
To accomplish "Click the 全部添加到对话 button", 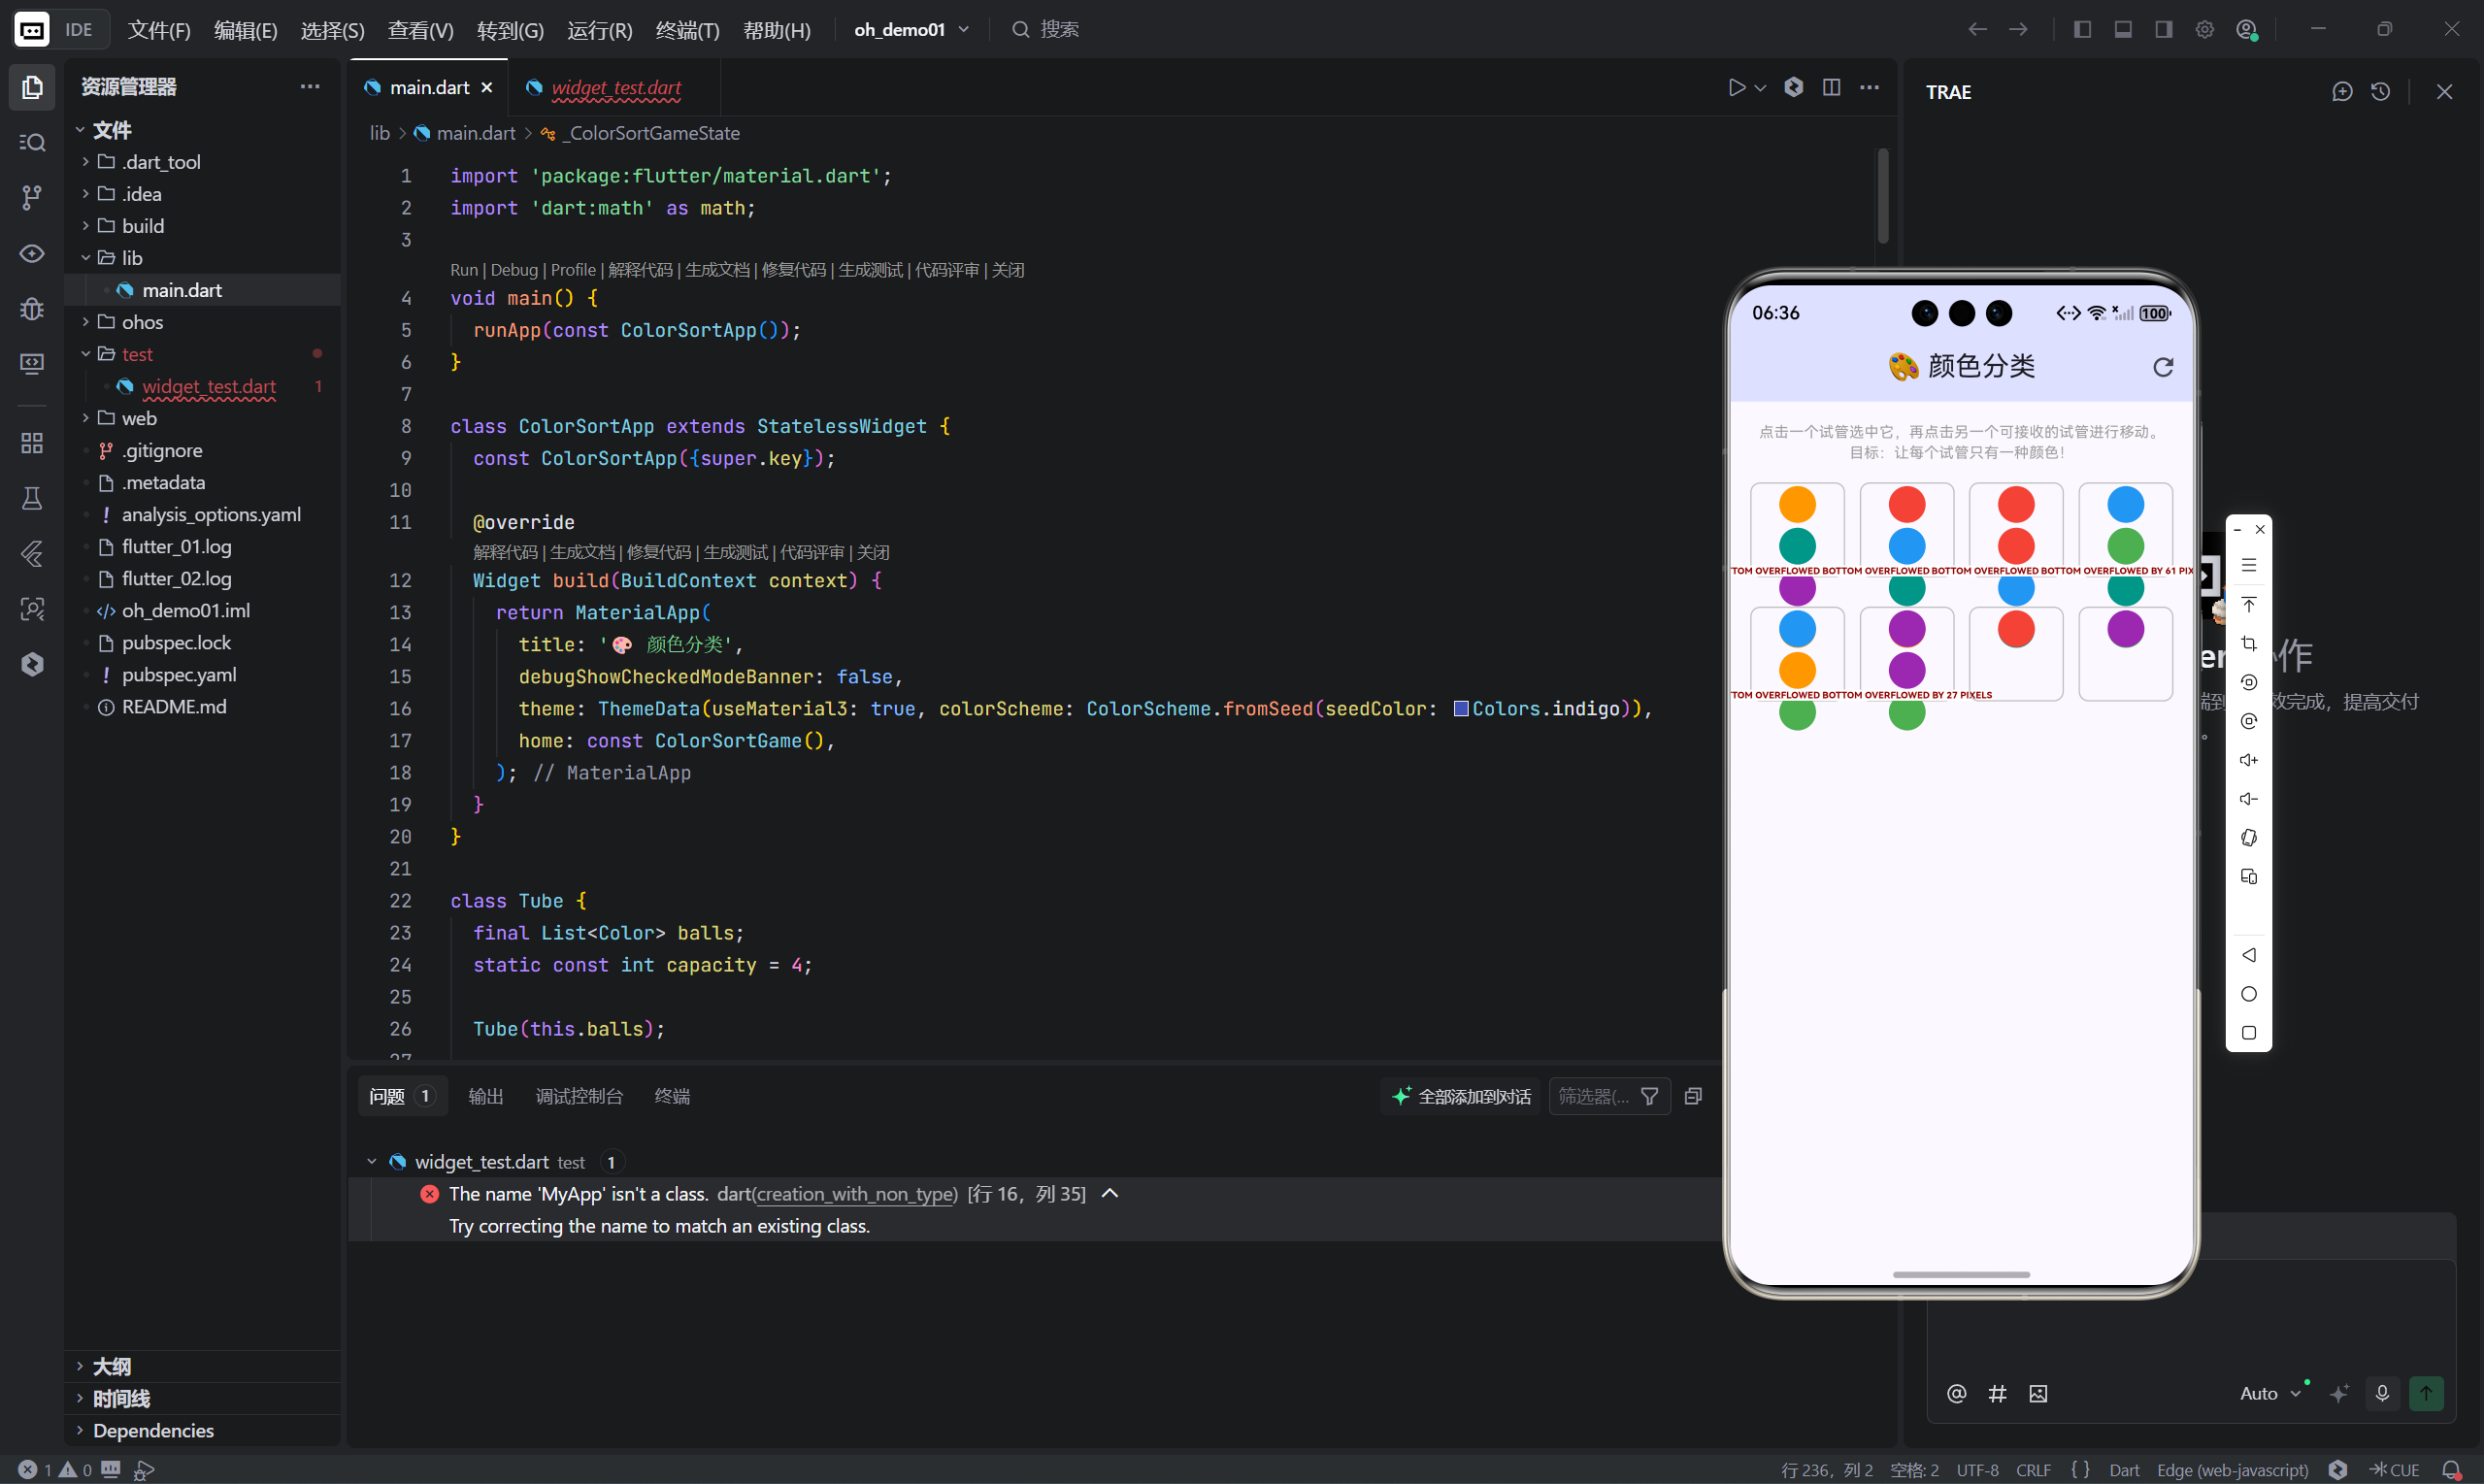I will tap(1462, 1096).
